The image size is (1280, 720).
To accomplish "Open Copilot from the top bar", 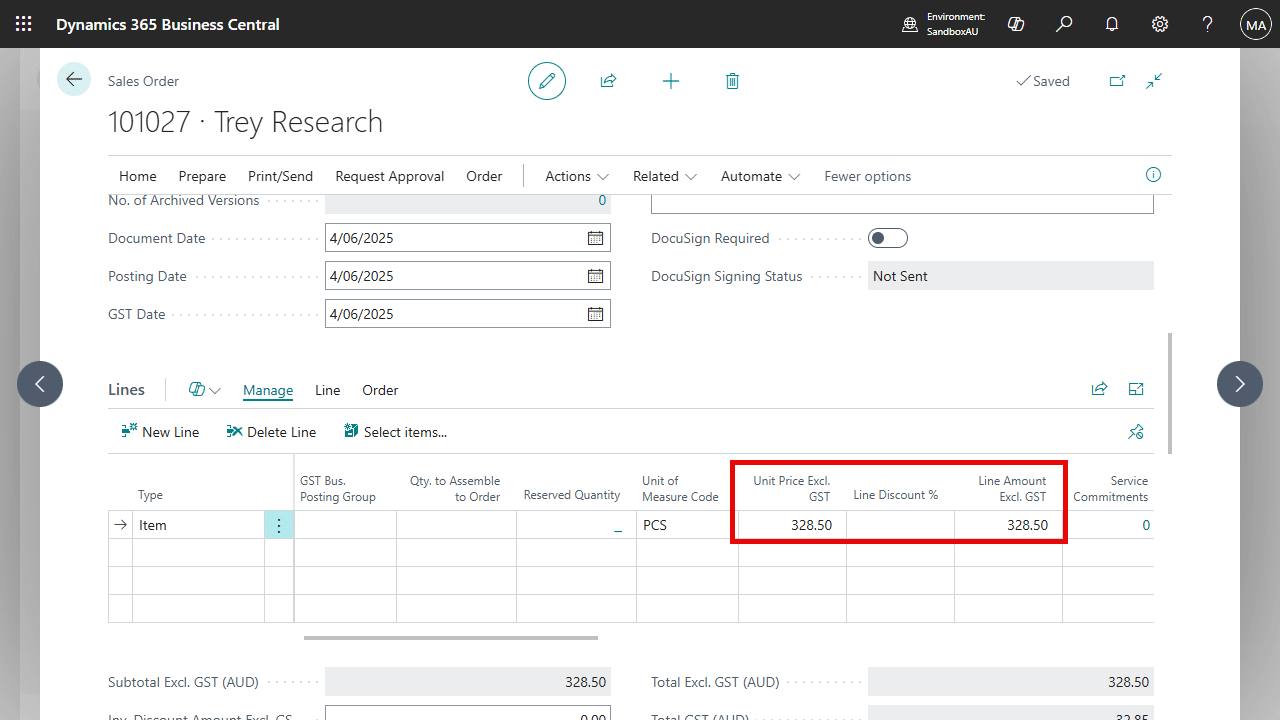I will pos(1016,24).
